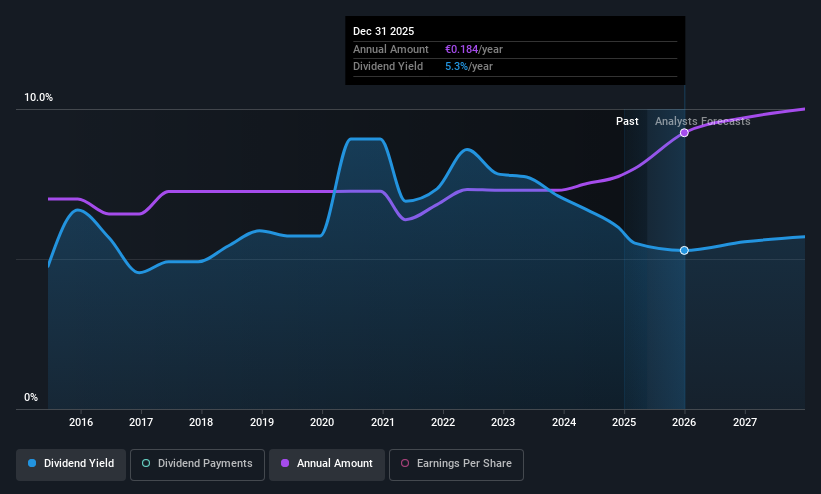Click the 2025 x-axis label
821x494 pixels.
tap(624, 422)
